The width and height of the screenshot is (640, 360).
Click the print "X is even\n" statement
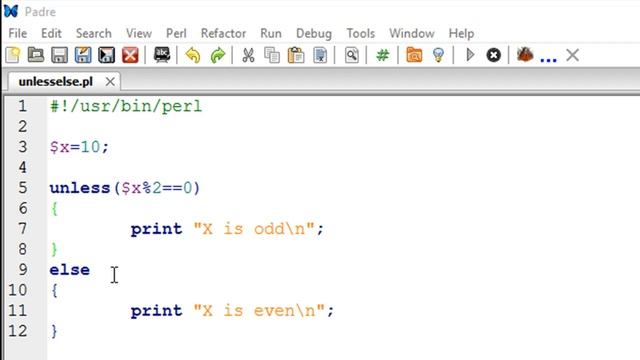point(232,311)
